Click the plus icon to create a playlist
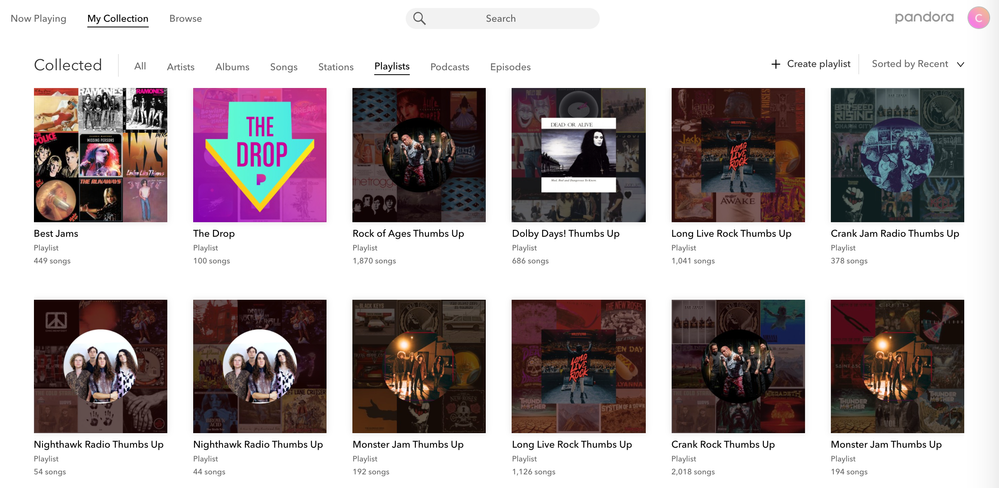999x488 pixels. (775, 64)
